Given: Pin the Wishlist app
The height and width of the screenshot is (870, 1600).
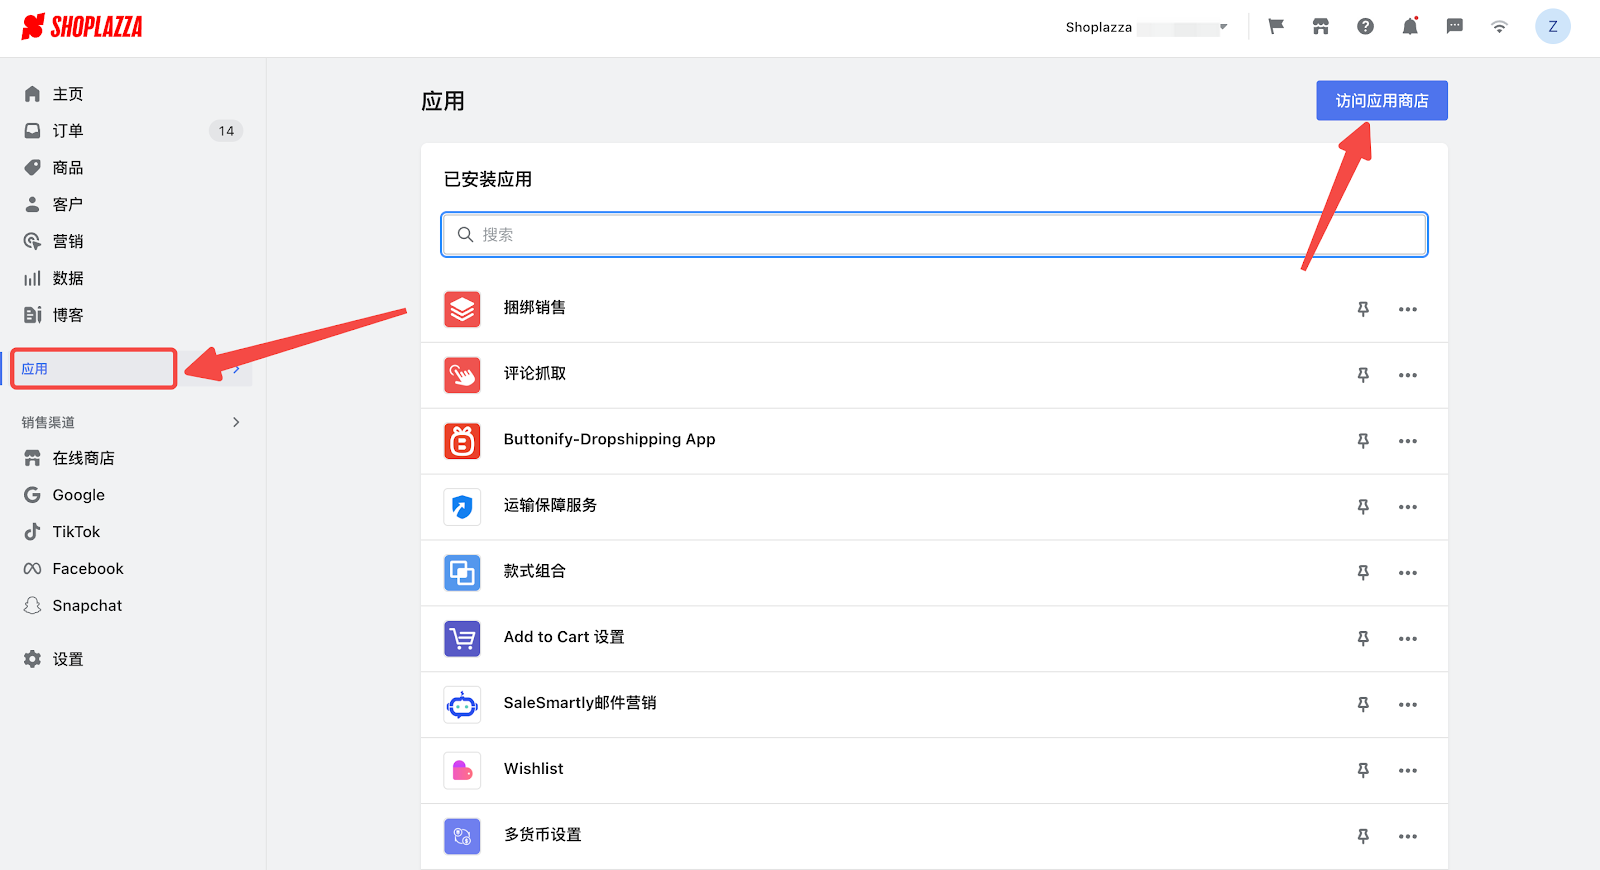Looking at the screenshot, I should (1363, 771).
